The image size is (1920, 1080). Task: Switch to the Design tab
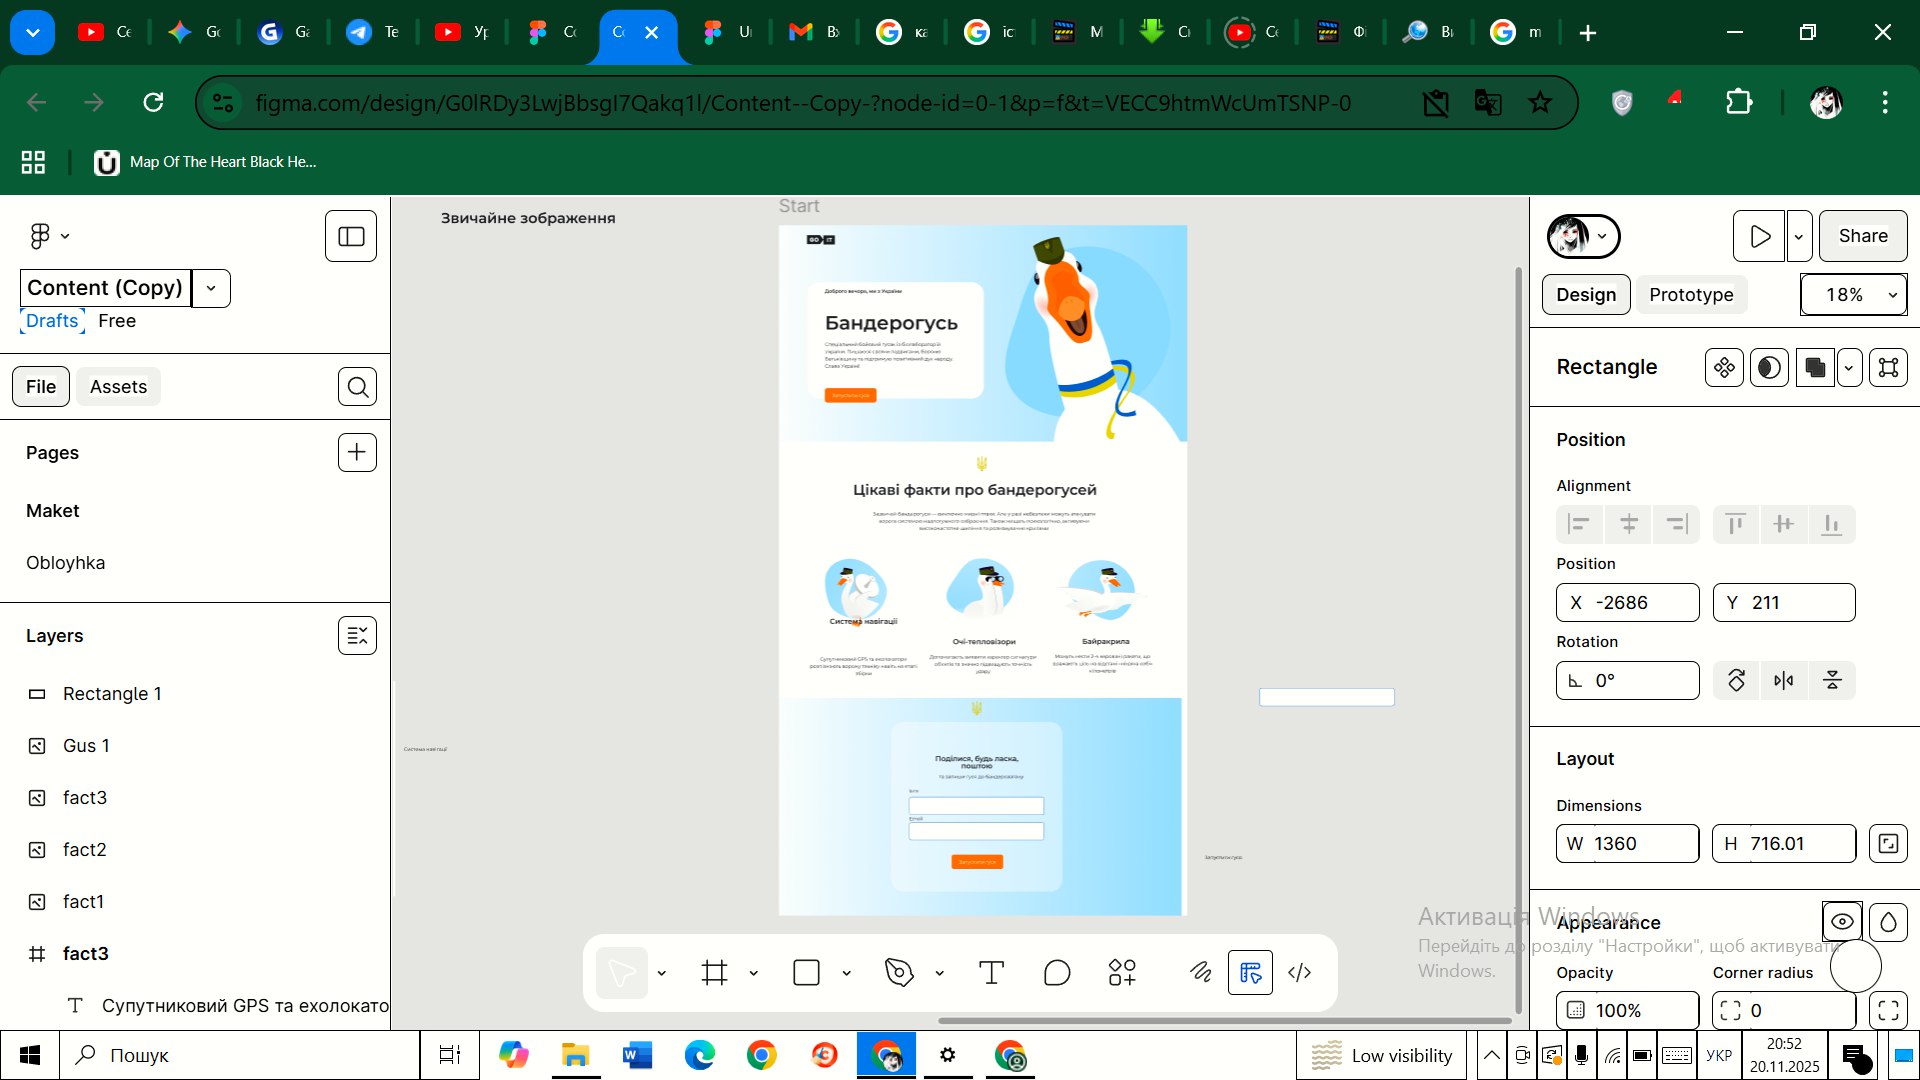(x=1586, y=295)
